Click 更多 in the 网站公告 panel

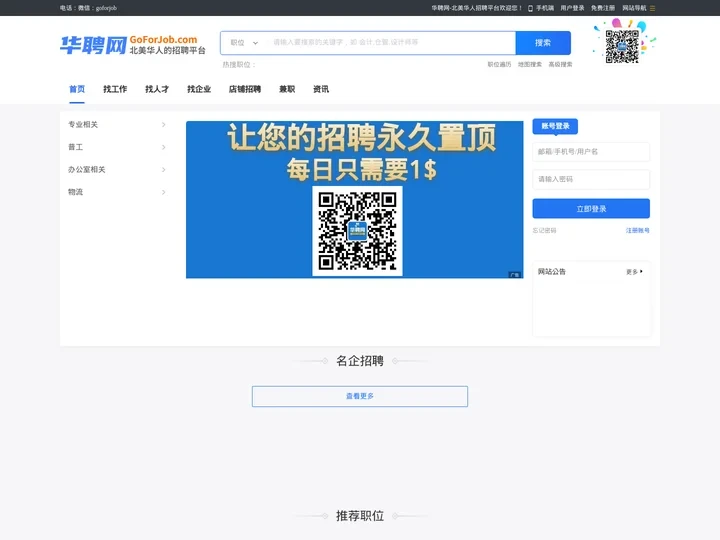[634, 272]
